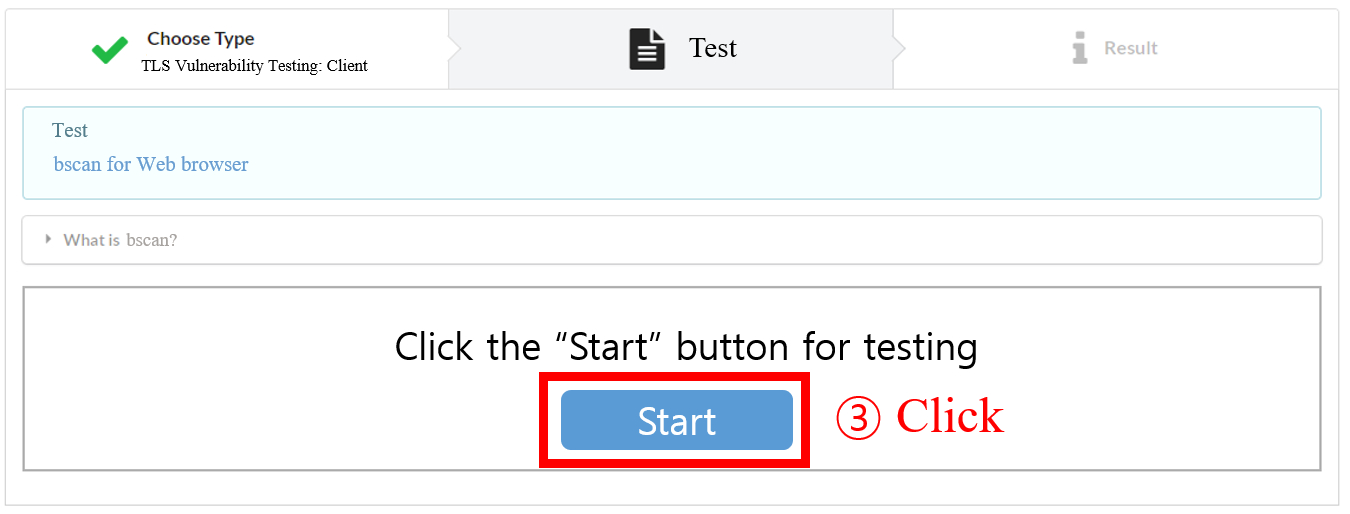Click the green checkmark icon

tap(109, 49)
